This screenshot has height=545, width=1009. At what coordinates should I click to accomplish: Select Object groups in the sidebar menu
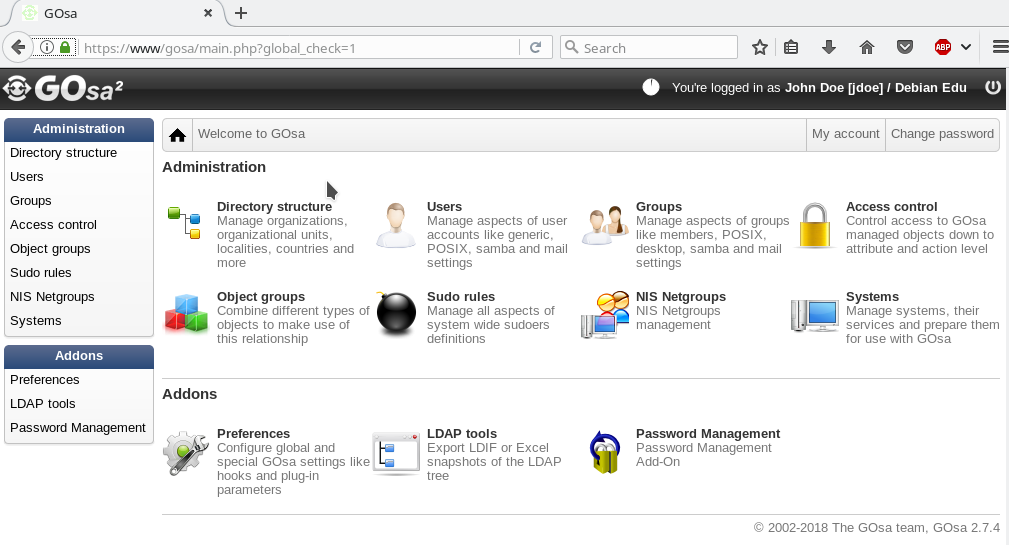[50, 248]
